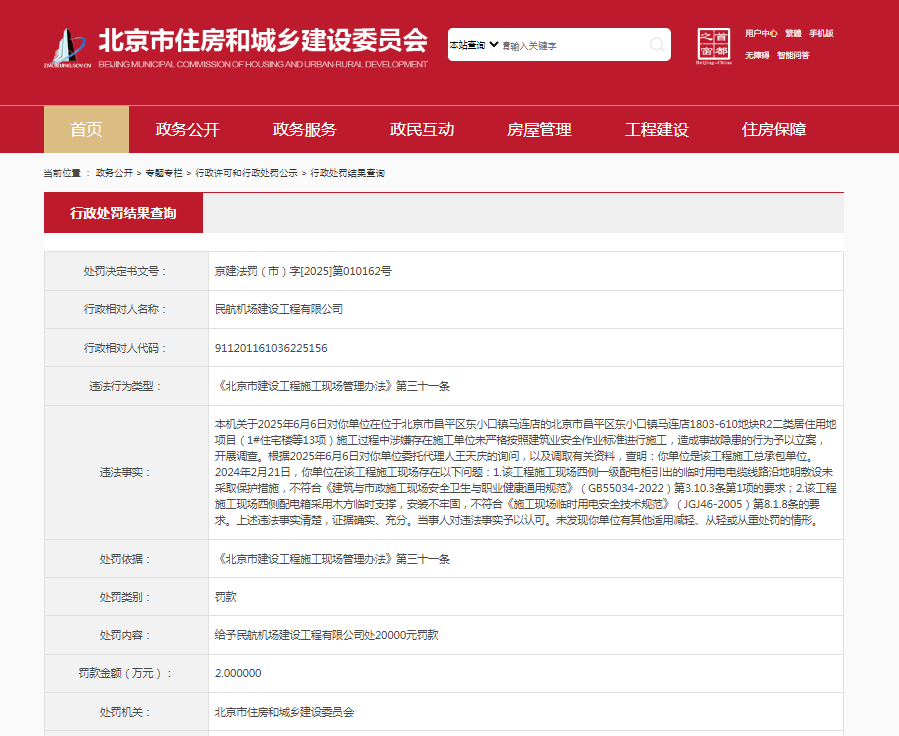Open the 用户中心 link
This screenshot has height=736, width=899.
[761, 33]
